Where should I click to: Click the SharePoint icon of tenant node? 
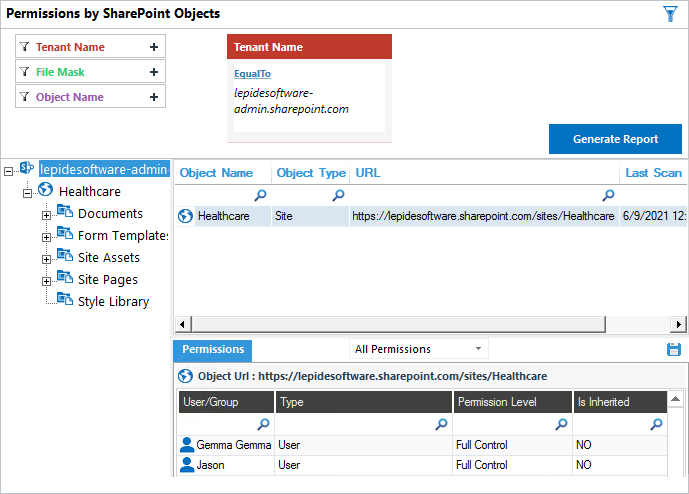[27, 168]
